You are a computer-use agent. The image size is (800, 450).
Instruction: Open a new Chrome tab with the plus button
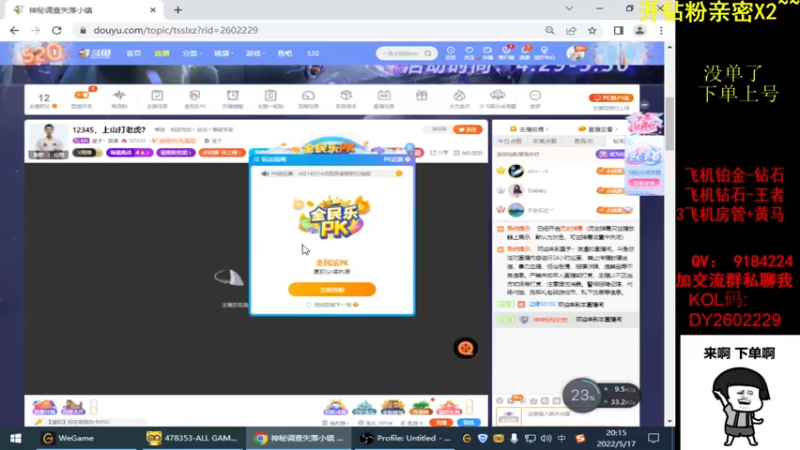pyautogui.click(x=178, y=10)
